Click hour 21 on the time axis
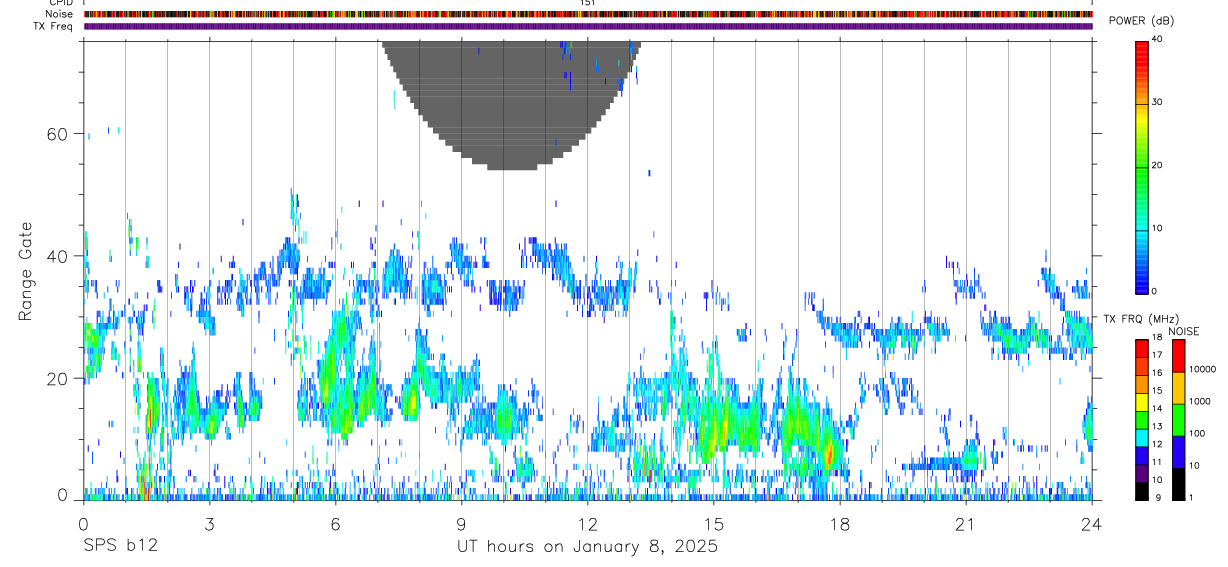1228x567 pixels. (x=966, y=524)
